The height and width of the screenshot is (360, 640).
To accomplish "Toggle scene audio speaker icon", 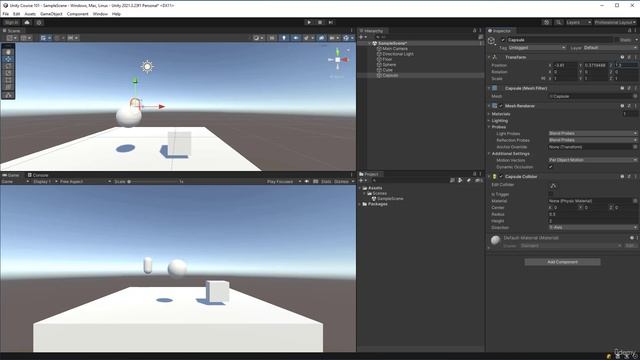I will [x=296, y=38].
